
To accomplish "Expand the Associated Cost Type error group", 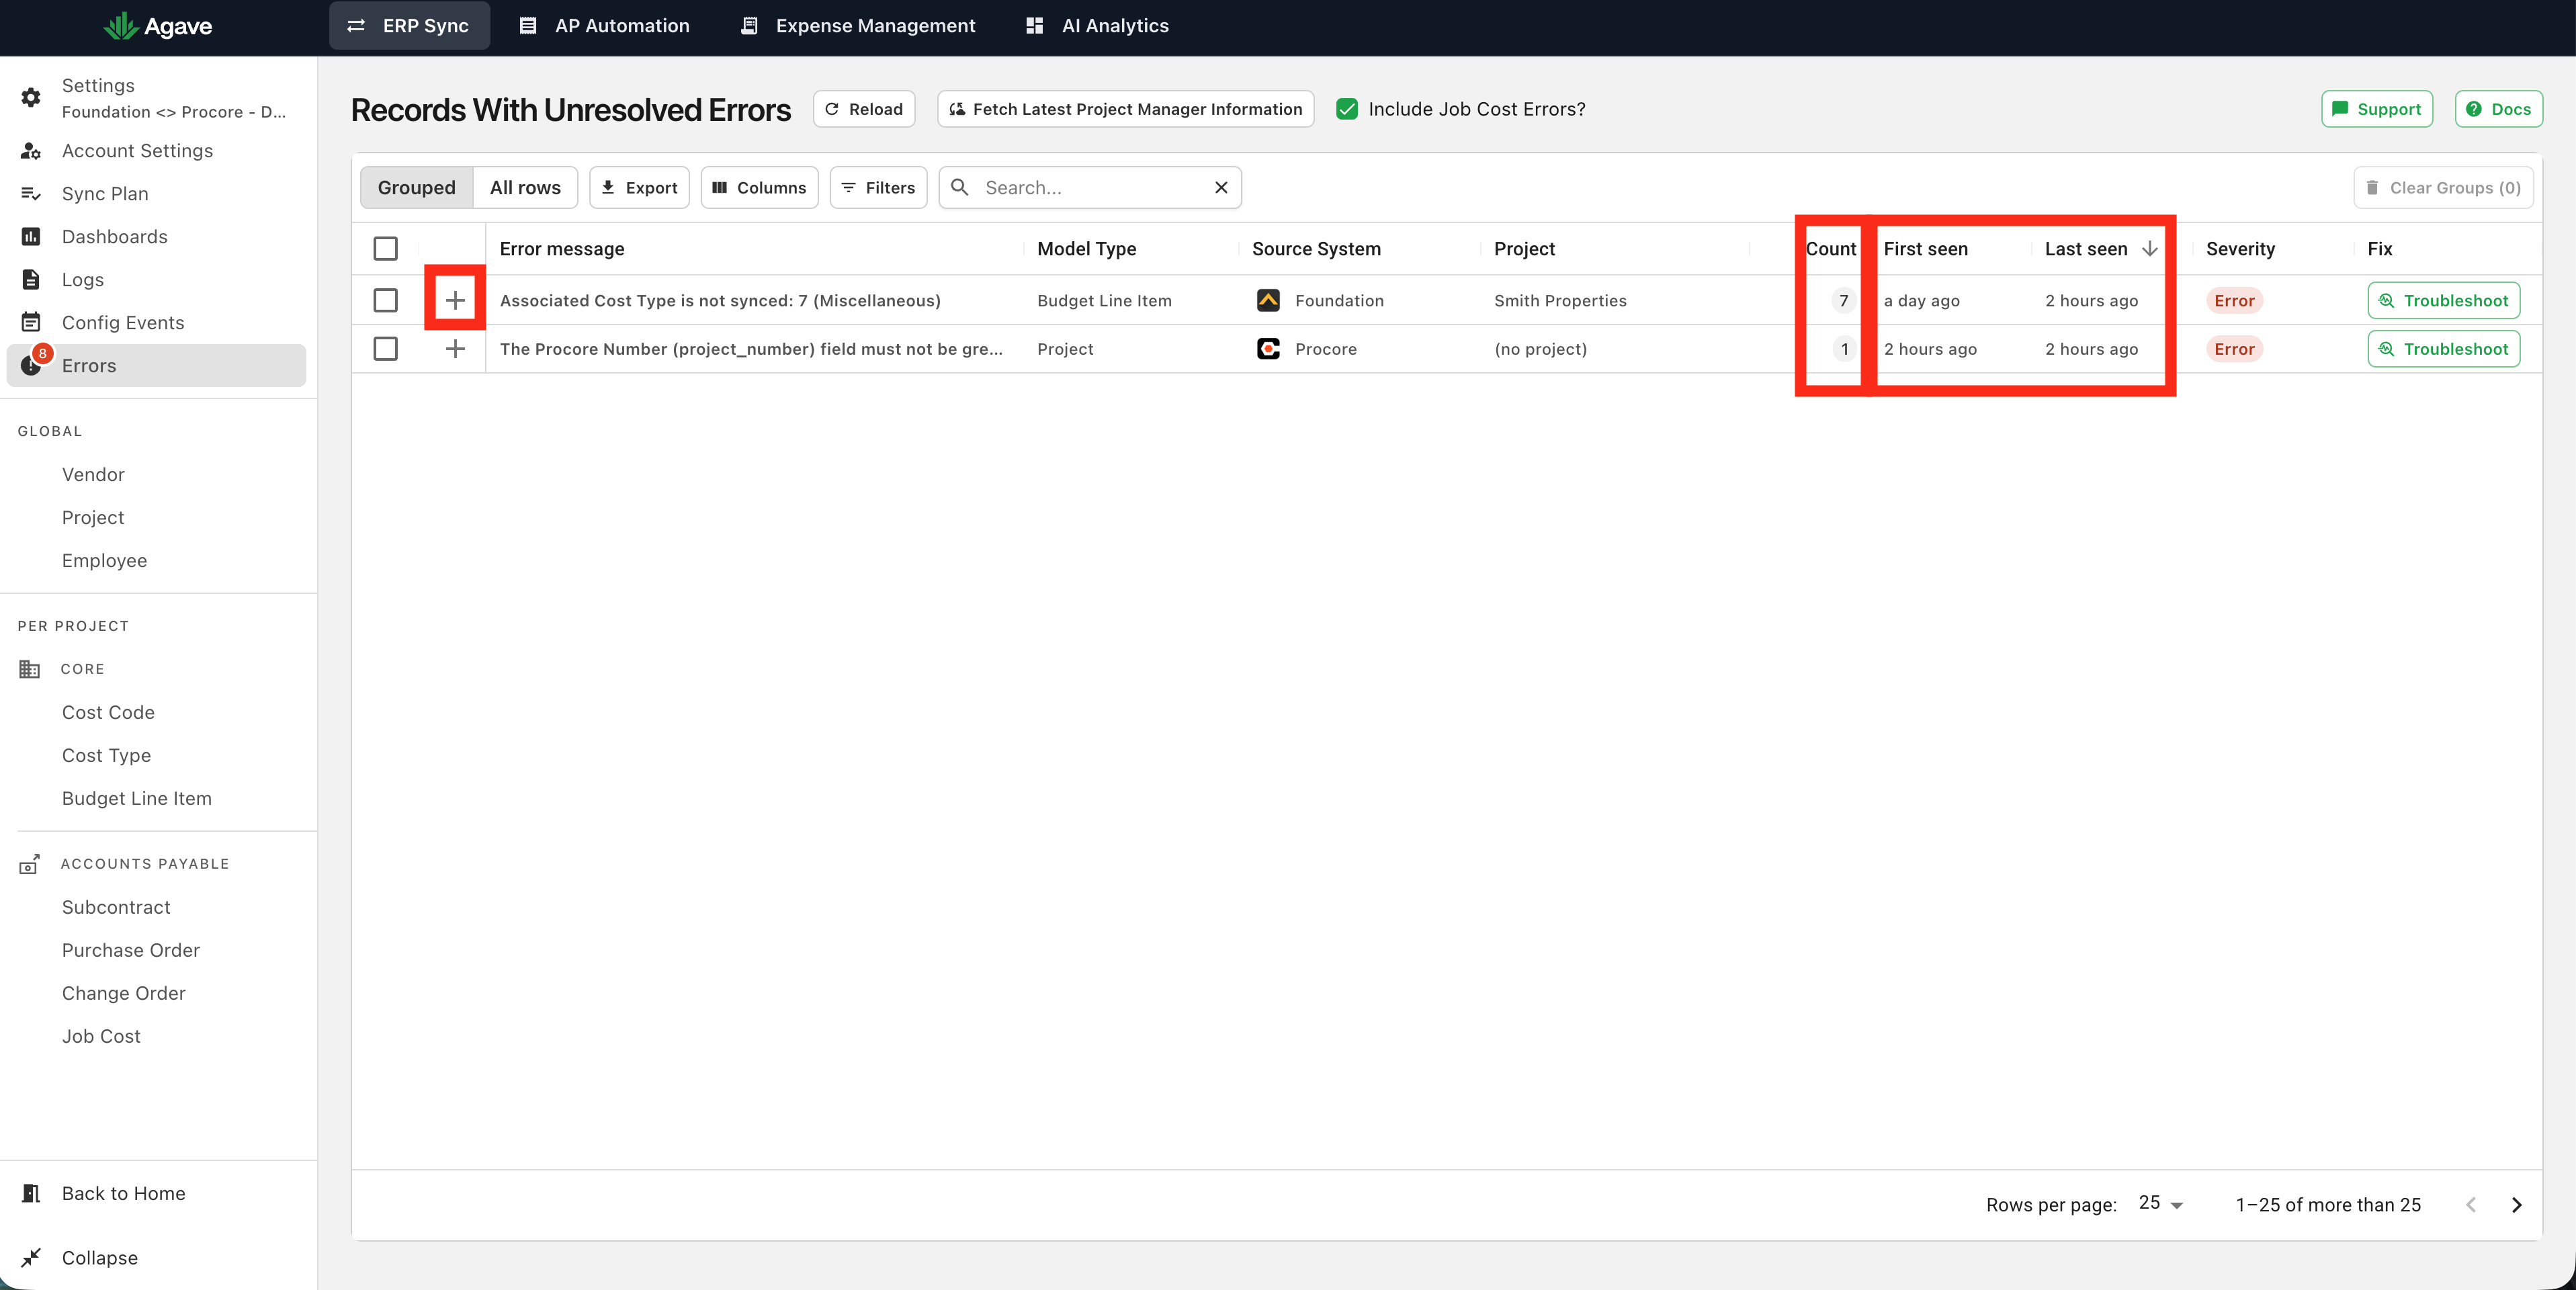I will click(455, 300).
